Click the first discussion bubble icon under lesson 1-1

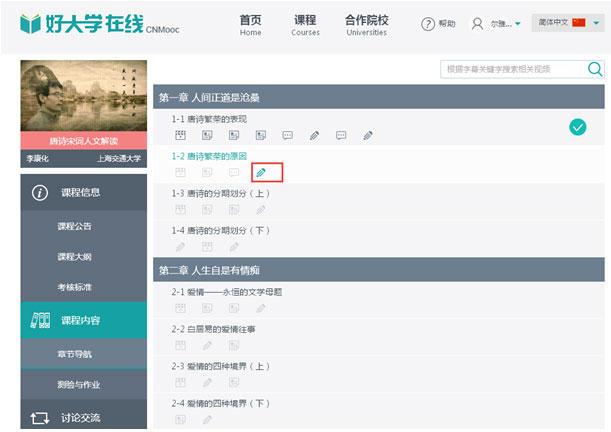click(287, 135)
